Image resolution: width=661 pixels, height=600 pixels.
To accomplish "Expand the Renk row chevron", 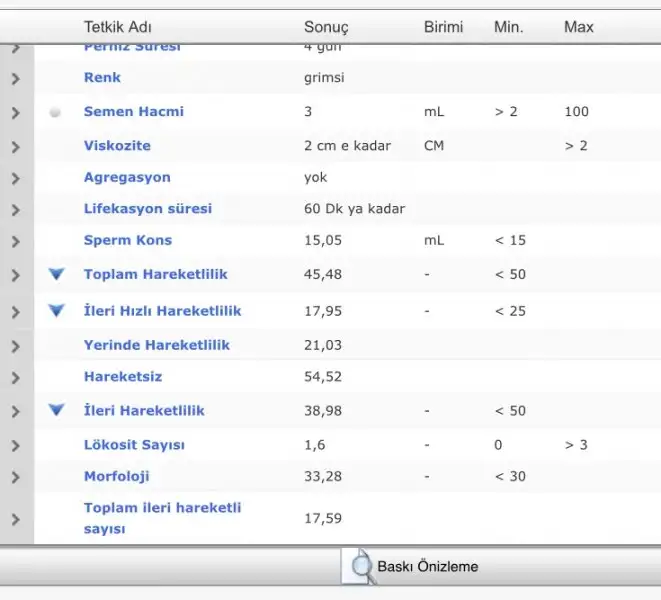I will [x=15, y=78].
